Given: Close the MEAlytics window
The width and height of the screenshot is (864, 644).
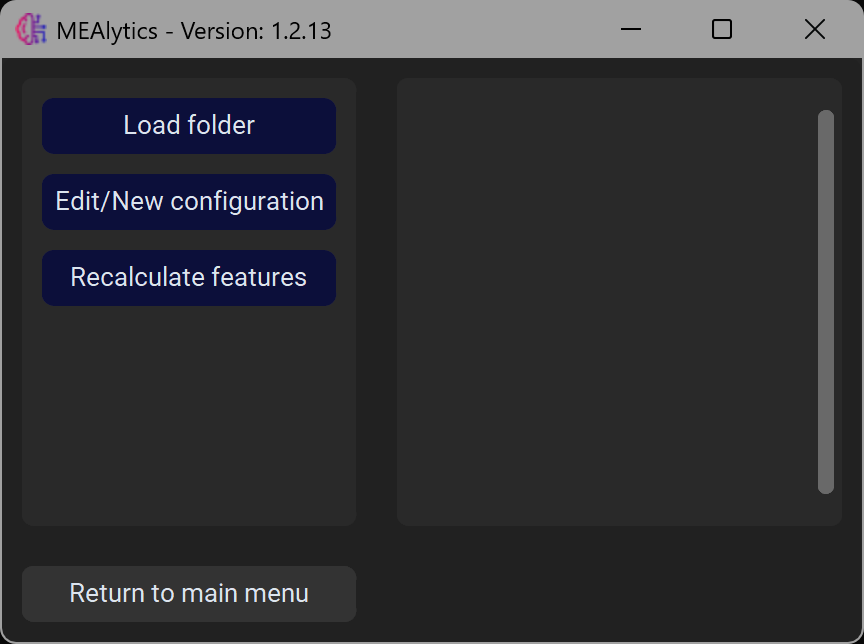Looking at the screenshot, I should click(815, 30).
